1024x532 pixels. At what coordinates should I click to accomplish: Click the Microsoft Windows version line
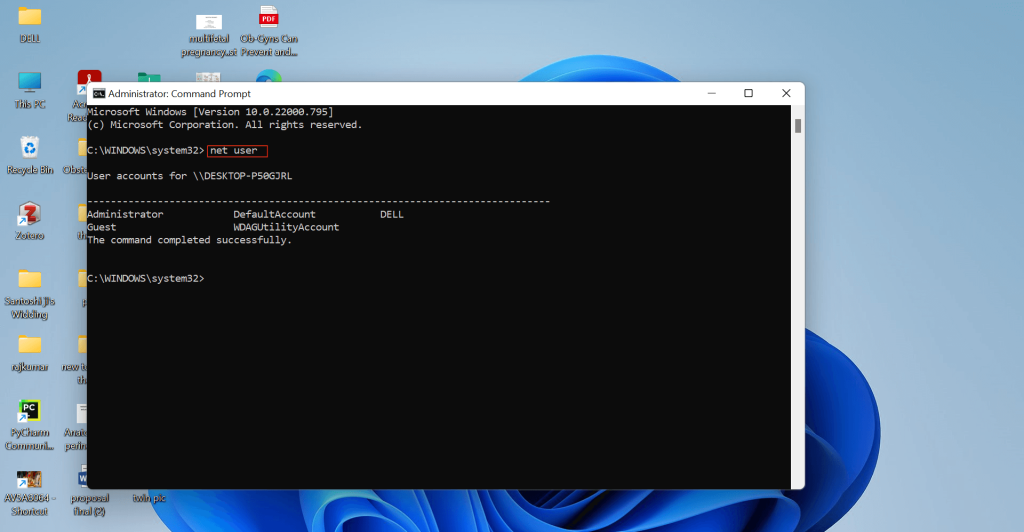(x=210, y=112)
